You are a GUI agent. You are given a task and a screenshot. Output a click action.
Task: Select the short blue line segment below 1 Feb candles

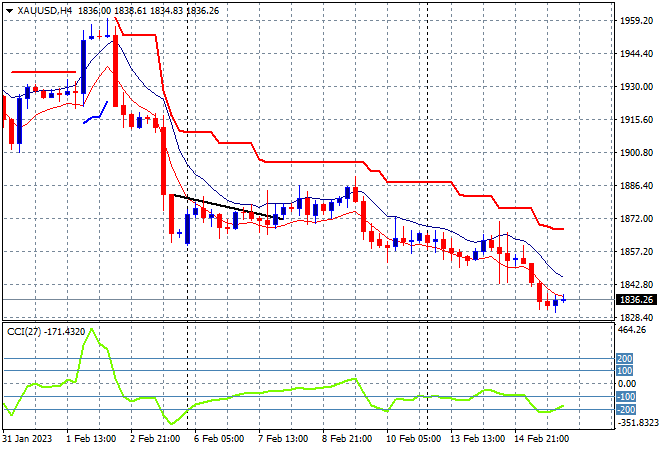[96, 113]
